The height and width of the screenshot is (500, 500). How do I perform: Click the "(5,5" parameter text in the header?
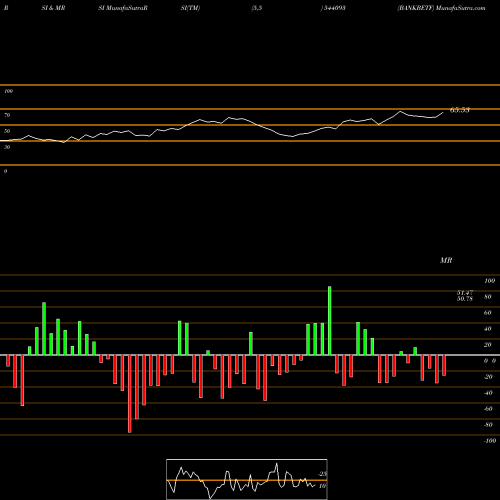click(x=257, y=8)
